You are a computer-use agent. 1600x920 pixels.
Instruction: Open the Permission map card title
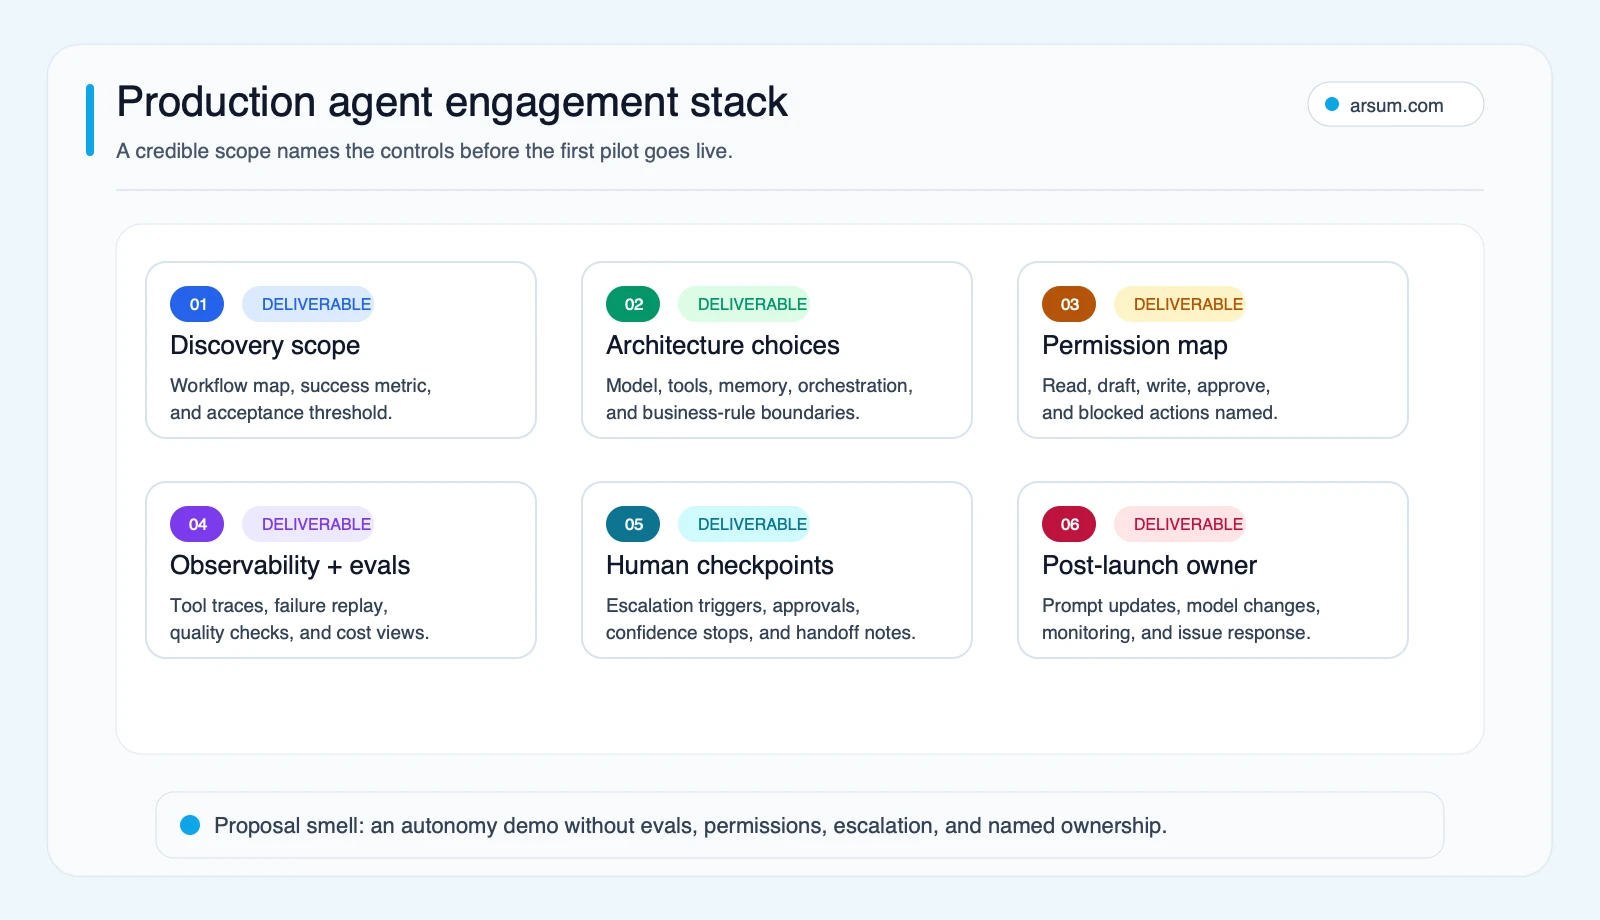(x=1135, y=346)
